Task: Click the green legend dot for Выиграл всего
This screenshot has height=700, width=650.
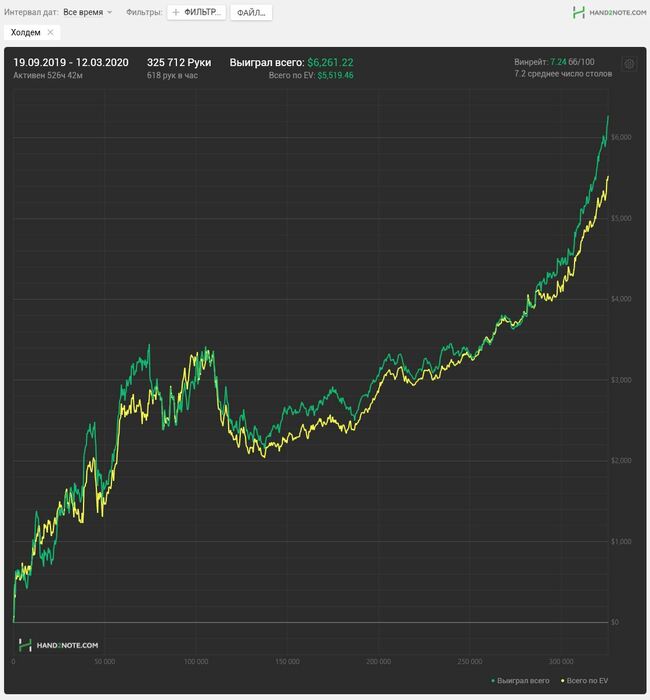Action: click(493, 681)
